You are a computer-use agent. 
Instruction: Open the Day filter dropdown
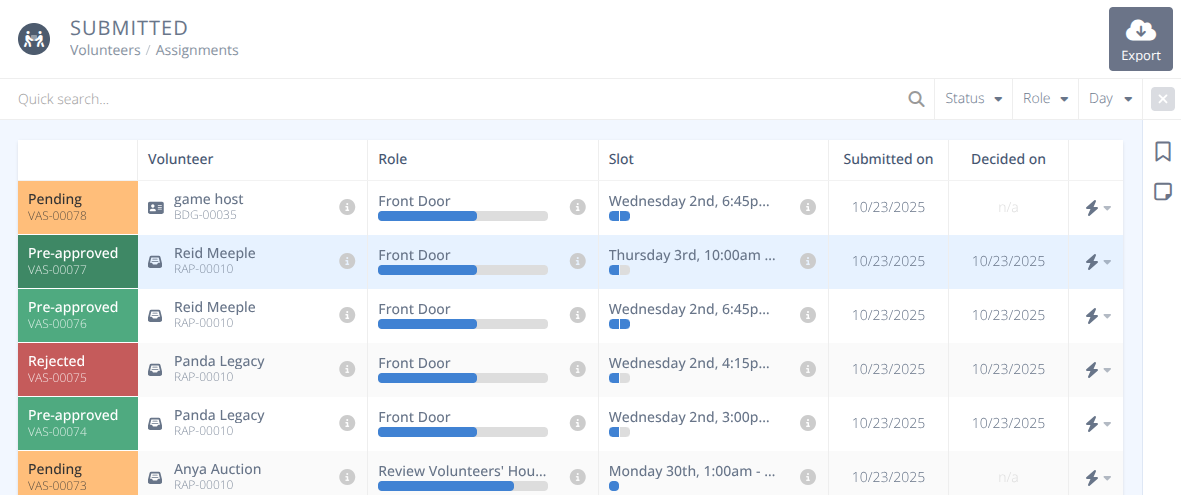[x=1110, y=99]
